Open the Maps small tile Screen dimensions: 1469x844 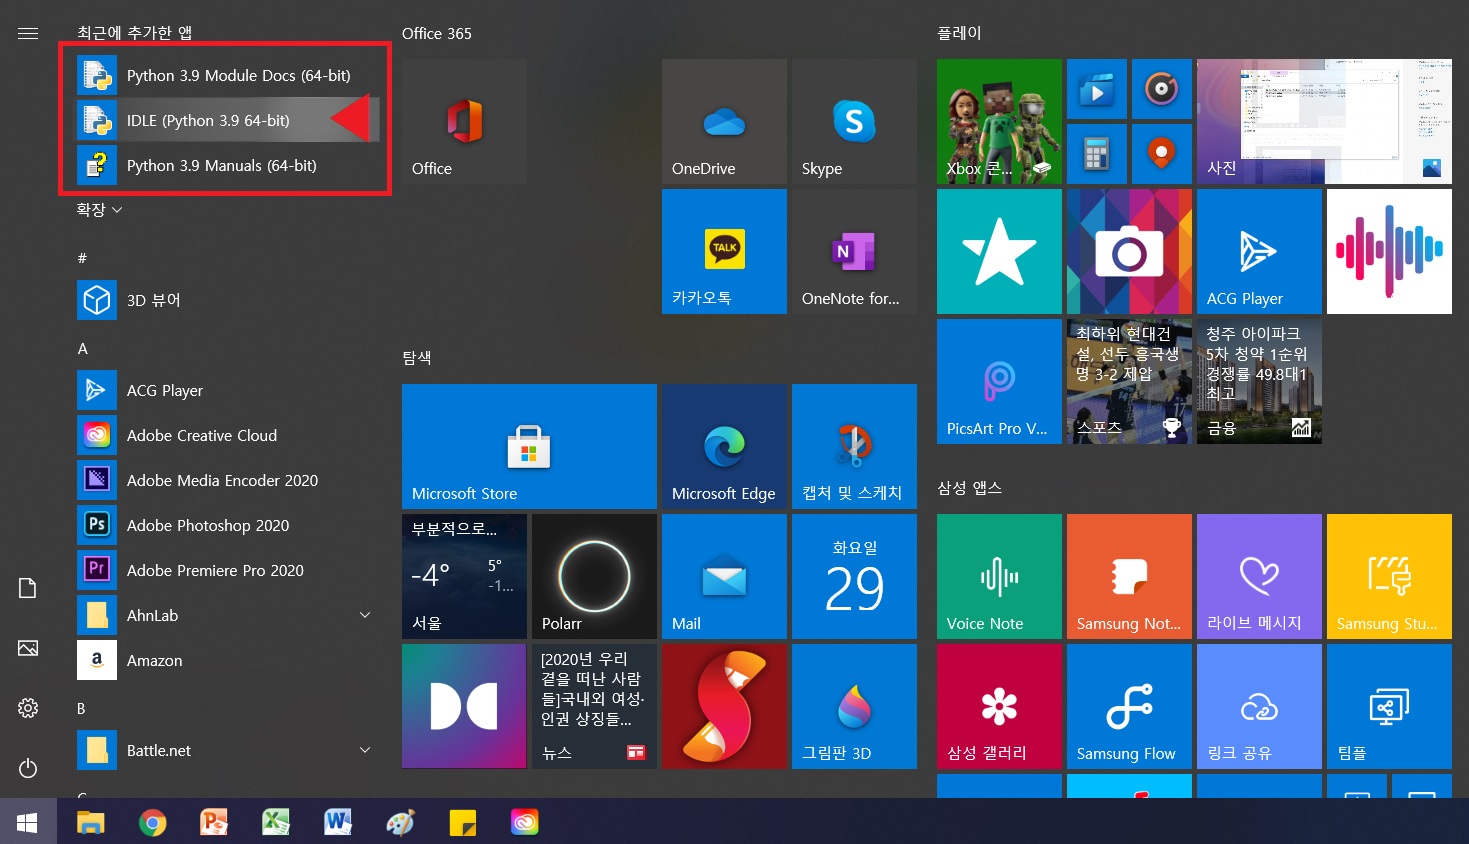click(1162, 154)
